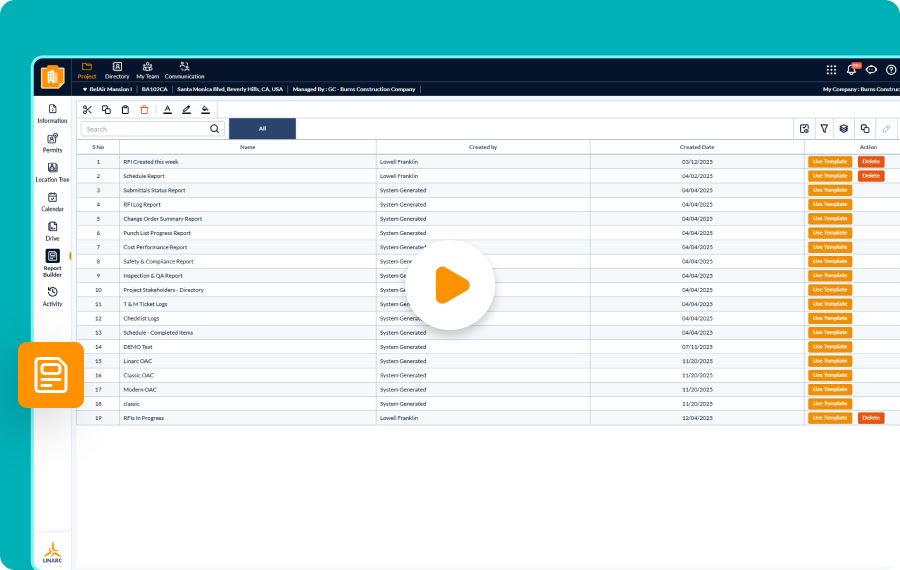Click the stacked layers group icon
The height and width of the screenshot is (570, 900).
click(844, 129)
